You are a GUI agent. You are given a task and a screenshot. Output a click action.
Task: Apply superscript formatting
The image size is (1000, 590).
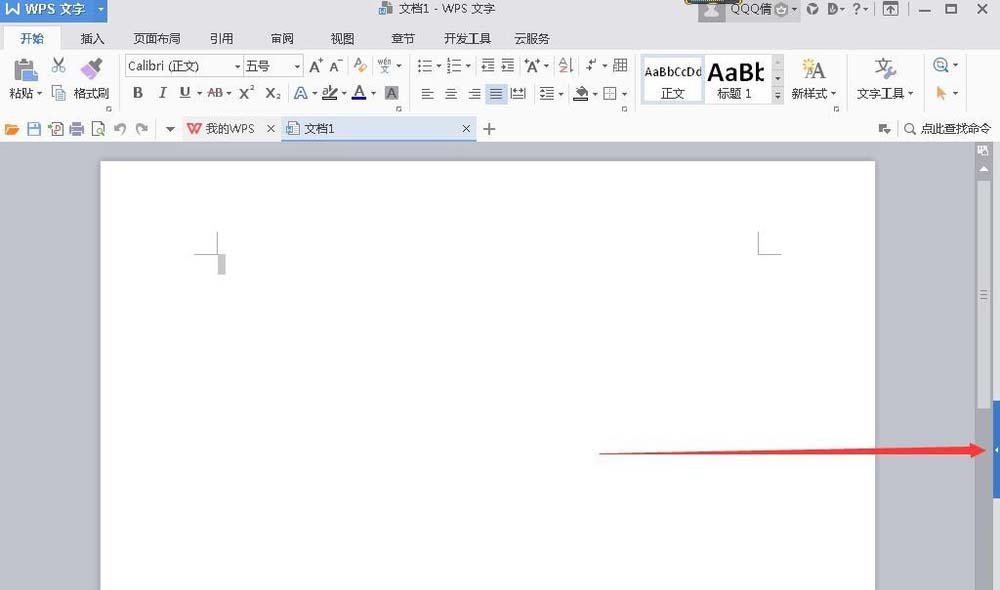pos(246,93)
